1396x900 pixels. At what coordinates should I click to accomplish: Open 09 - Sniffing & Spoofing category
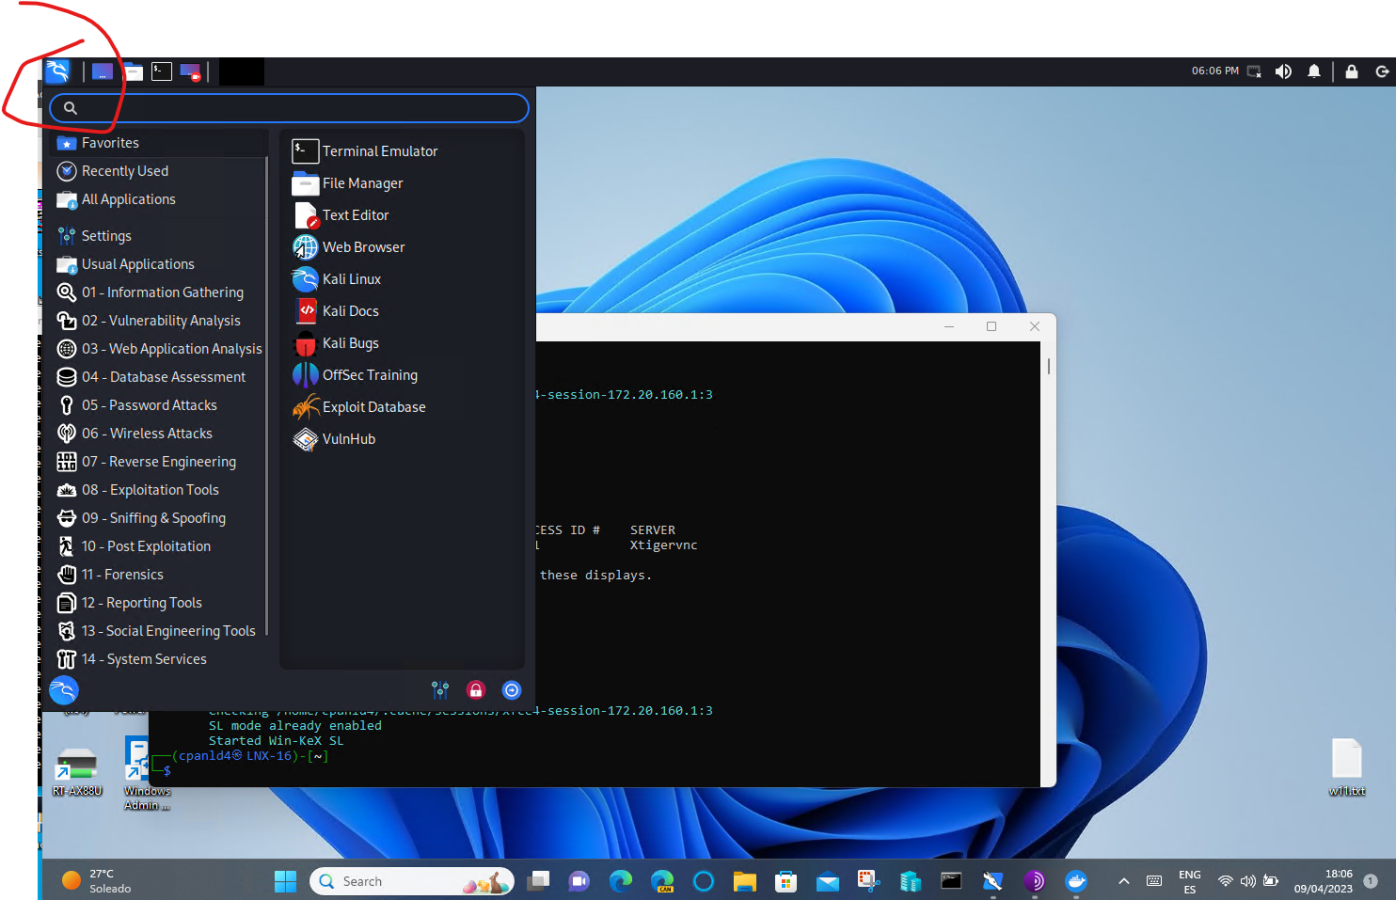click(x=160, y=518)
